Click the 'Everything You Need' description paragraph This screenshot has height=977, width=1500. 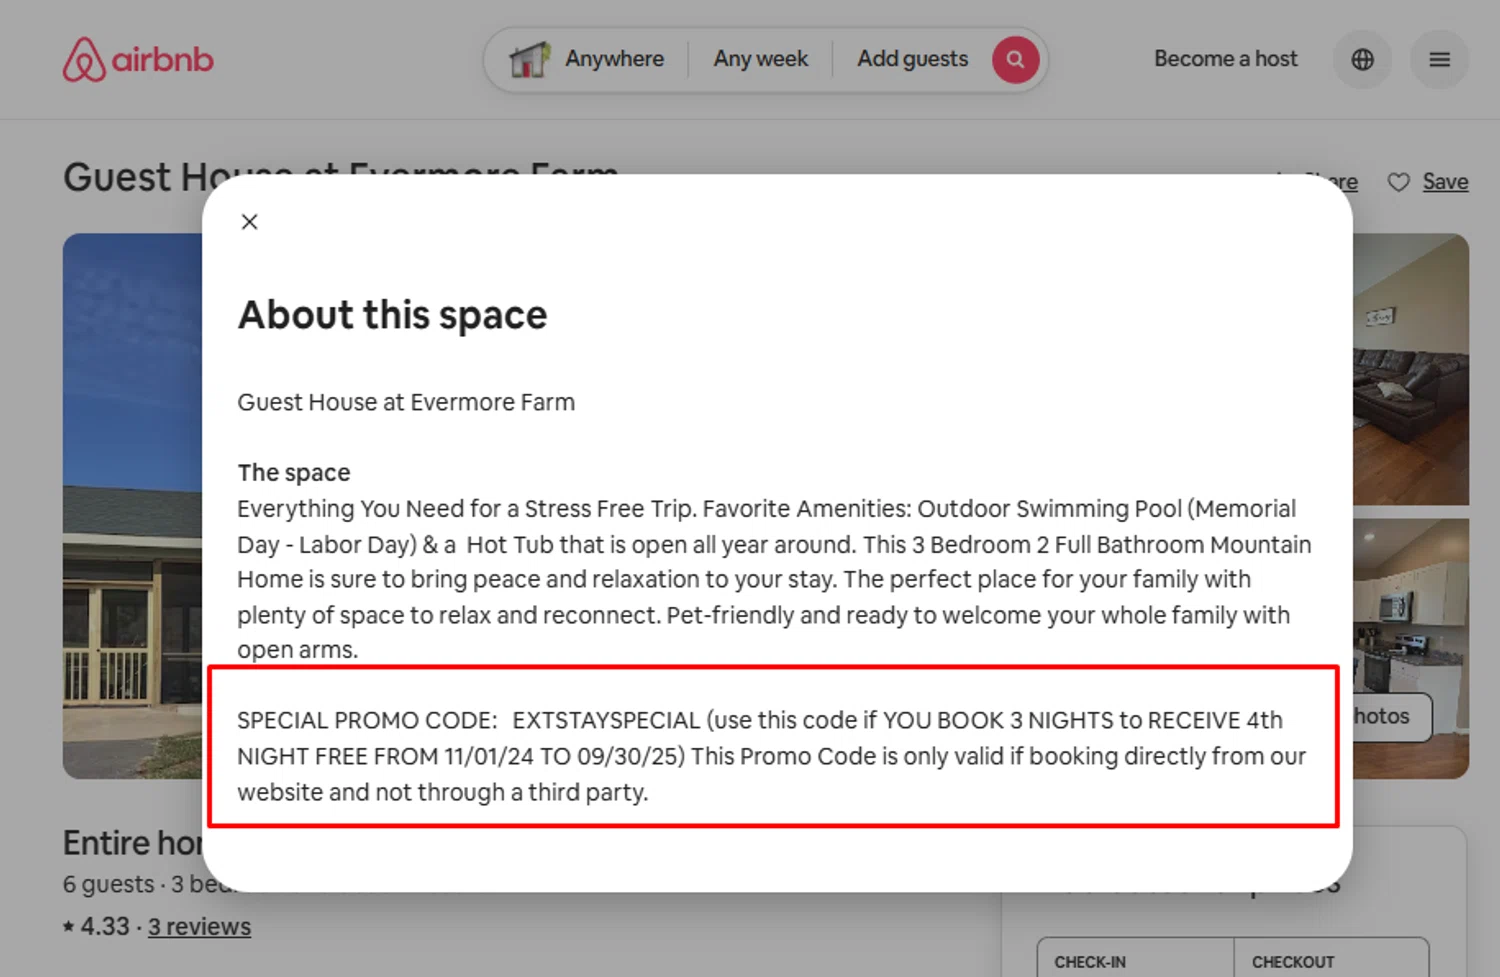point(774,579)
